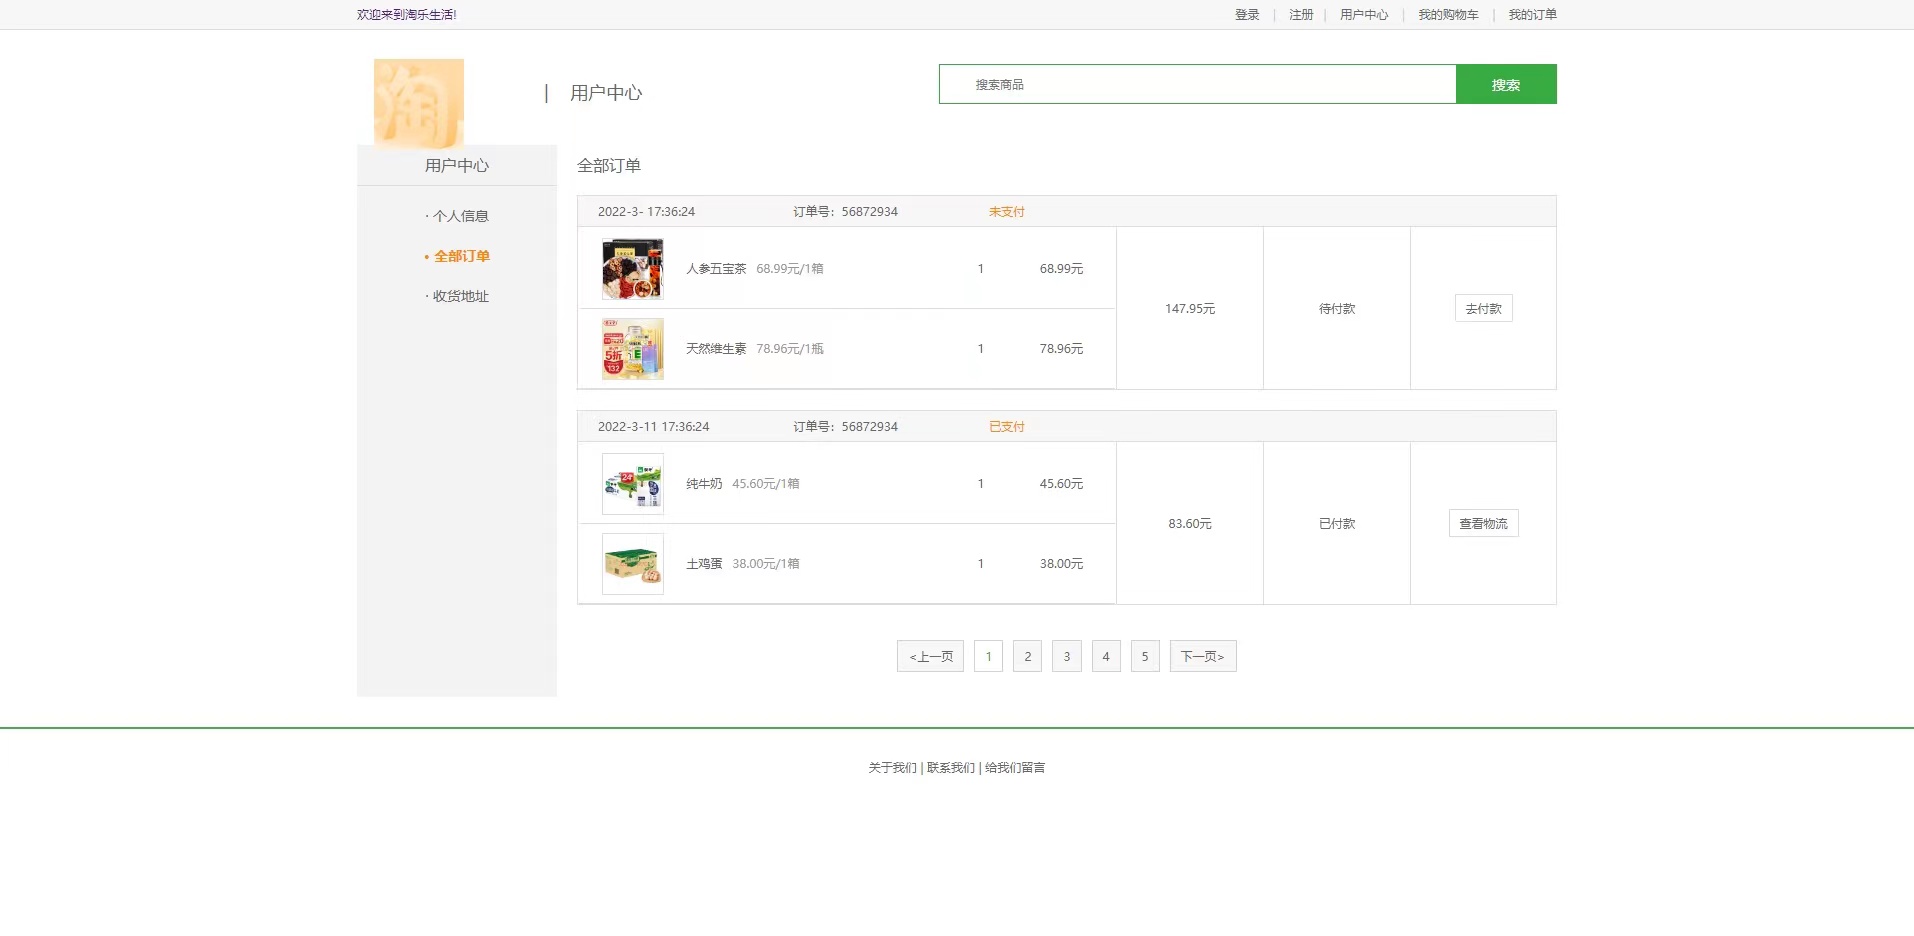Go to page 1
Image resolution: width=1914 pixels, height=936 pixels.
click(x=988, y=656)
